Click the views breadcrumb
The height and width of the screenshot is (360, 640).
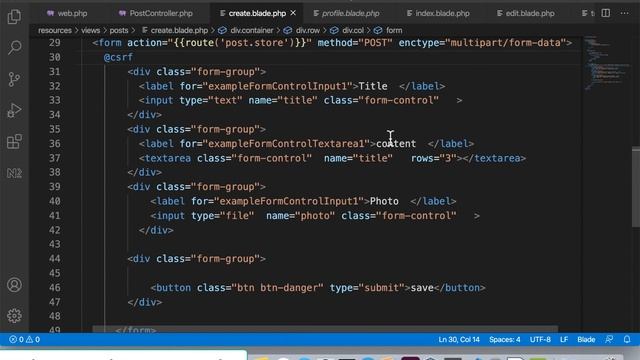(90, 30)
